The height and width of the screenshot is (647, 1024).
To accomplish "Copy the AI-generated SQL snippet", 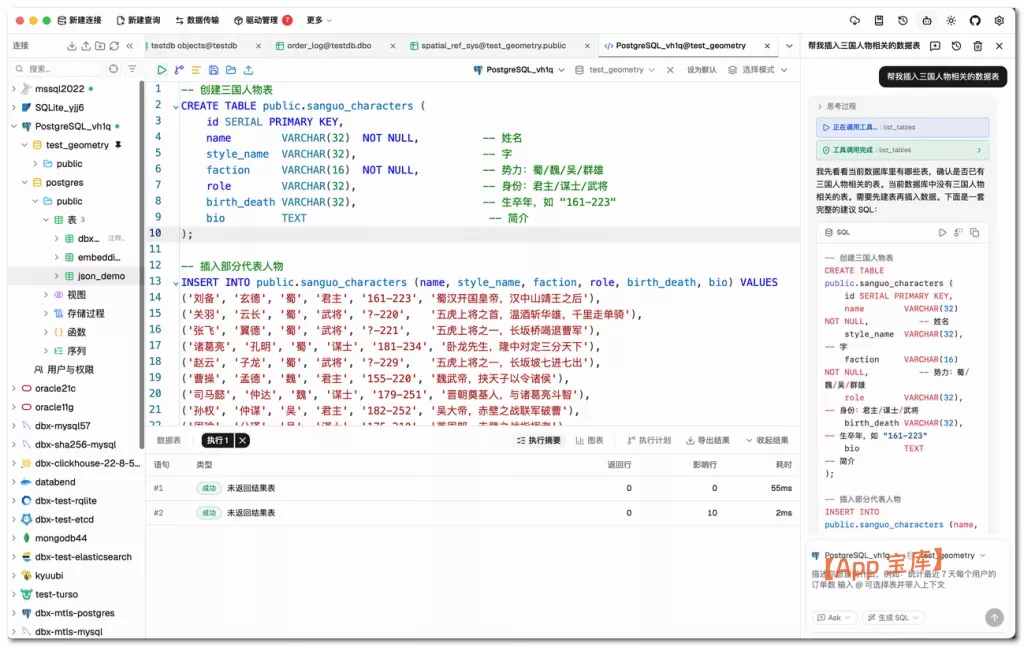I will pos(974,232).
